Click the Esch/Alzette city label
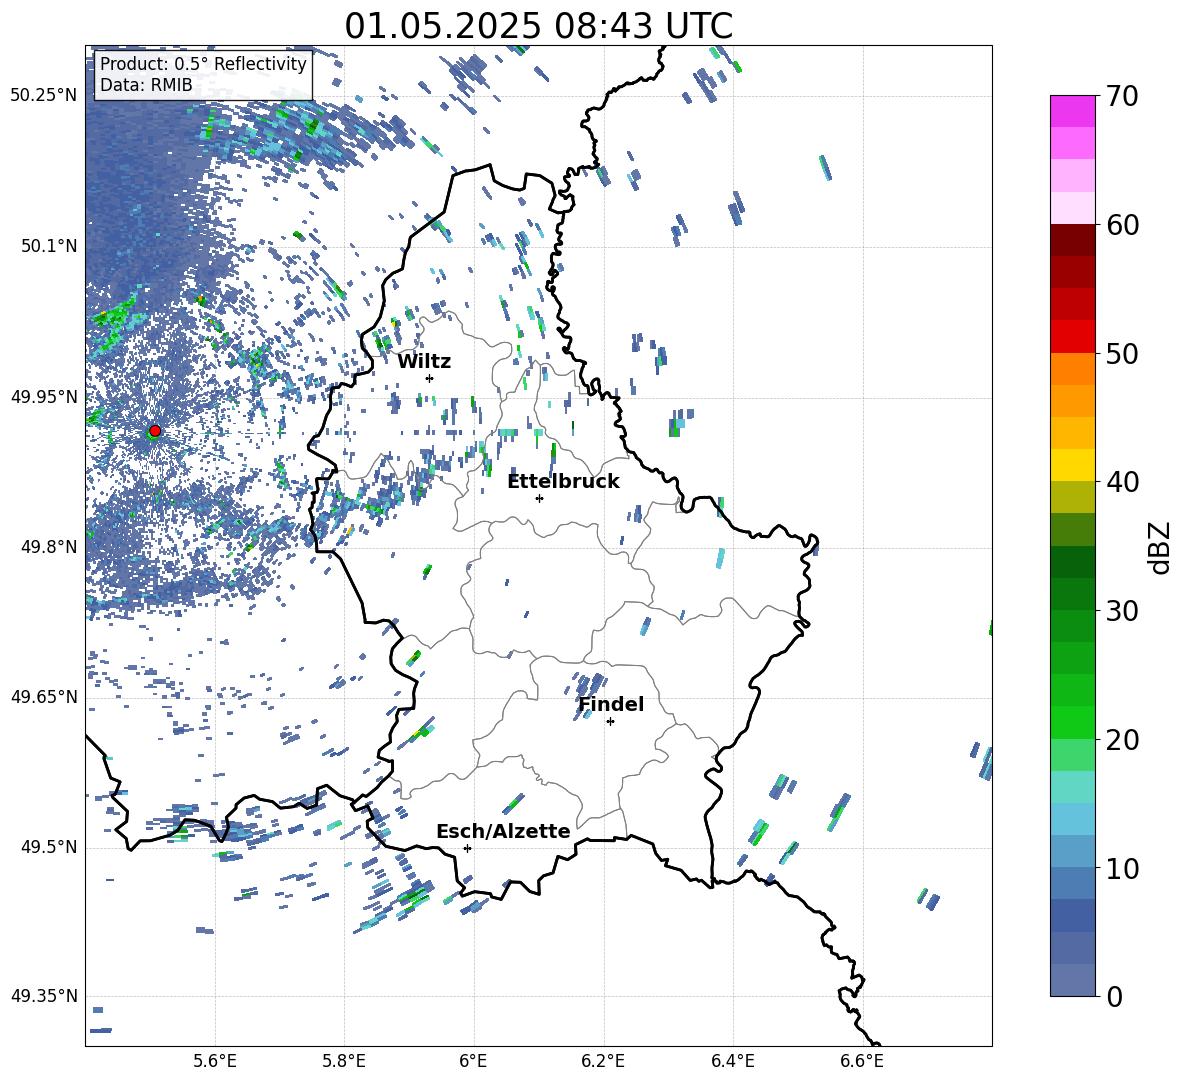This screenshot has height=1081, width=1184. [504, 832]
